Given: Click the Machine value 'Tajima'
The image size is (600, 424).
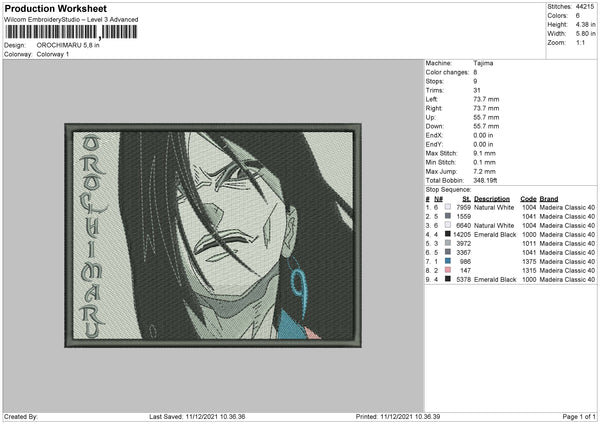Looking at the screenshot, I should coord(483,63).
